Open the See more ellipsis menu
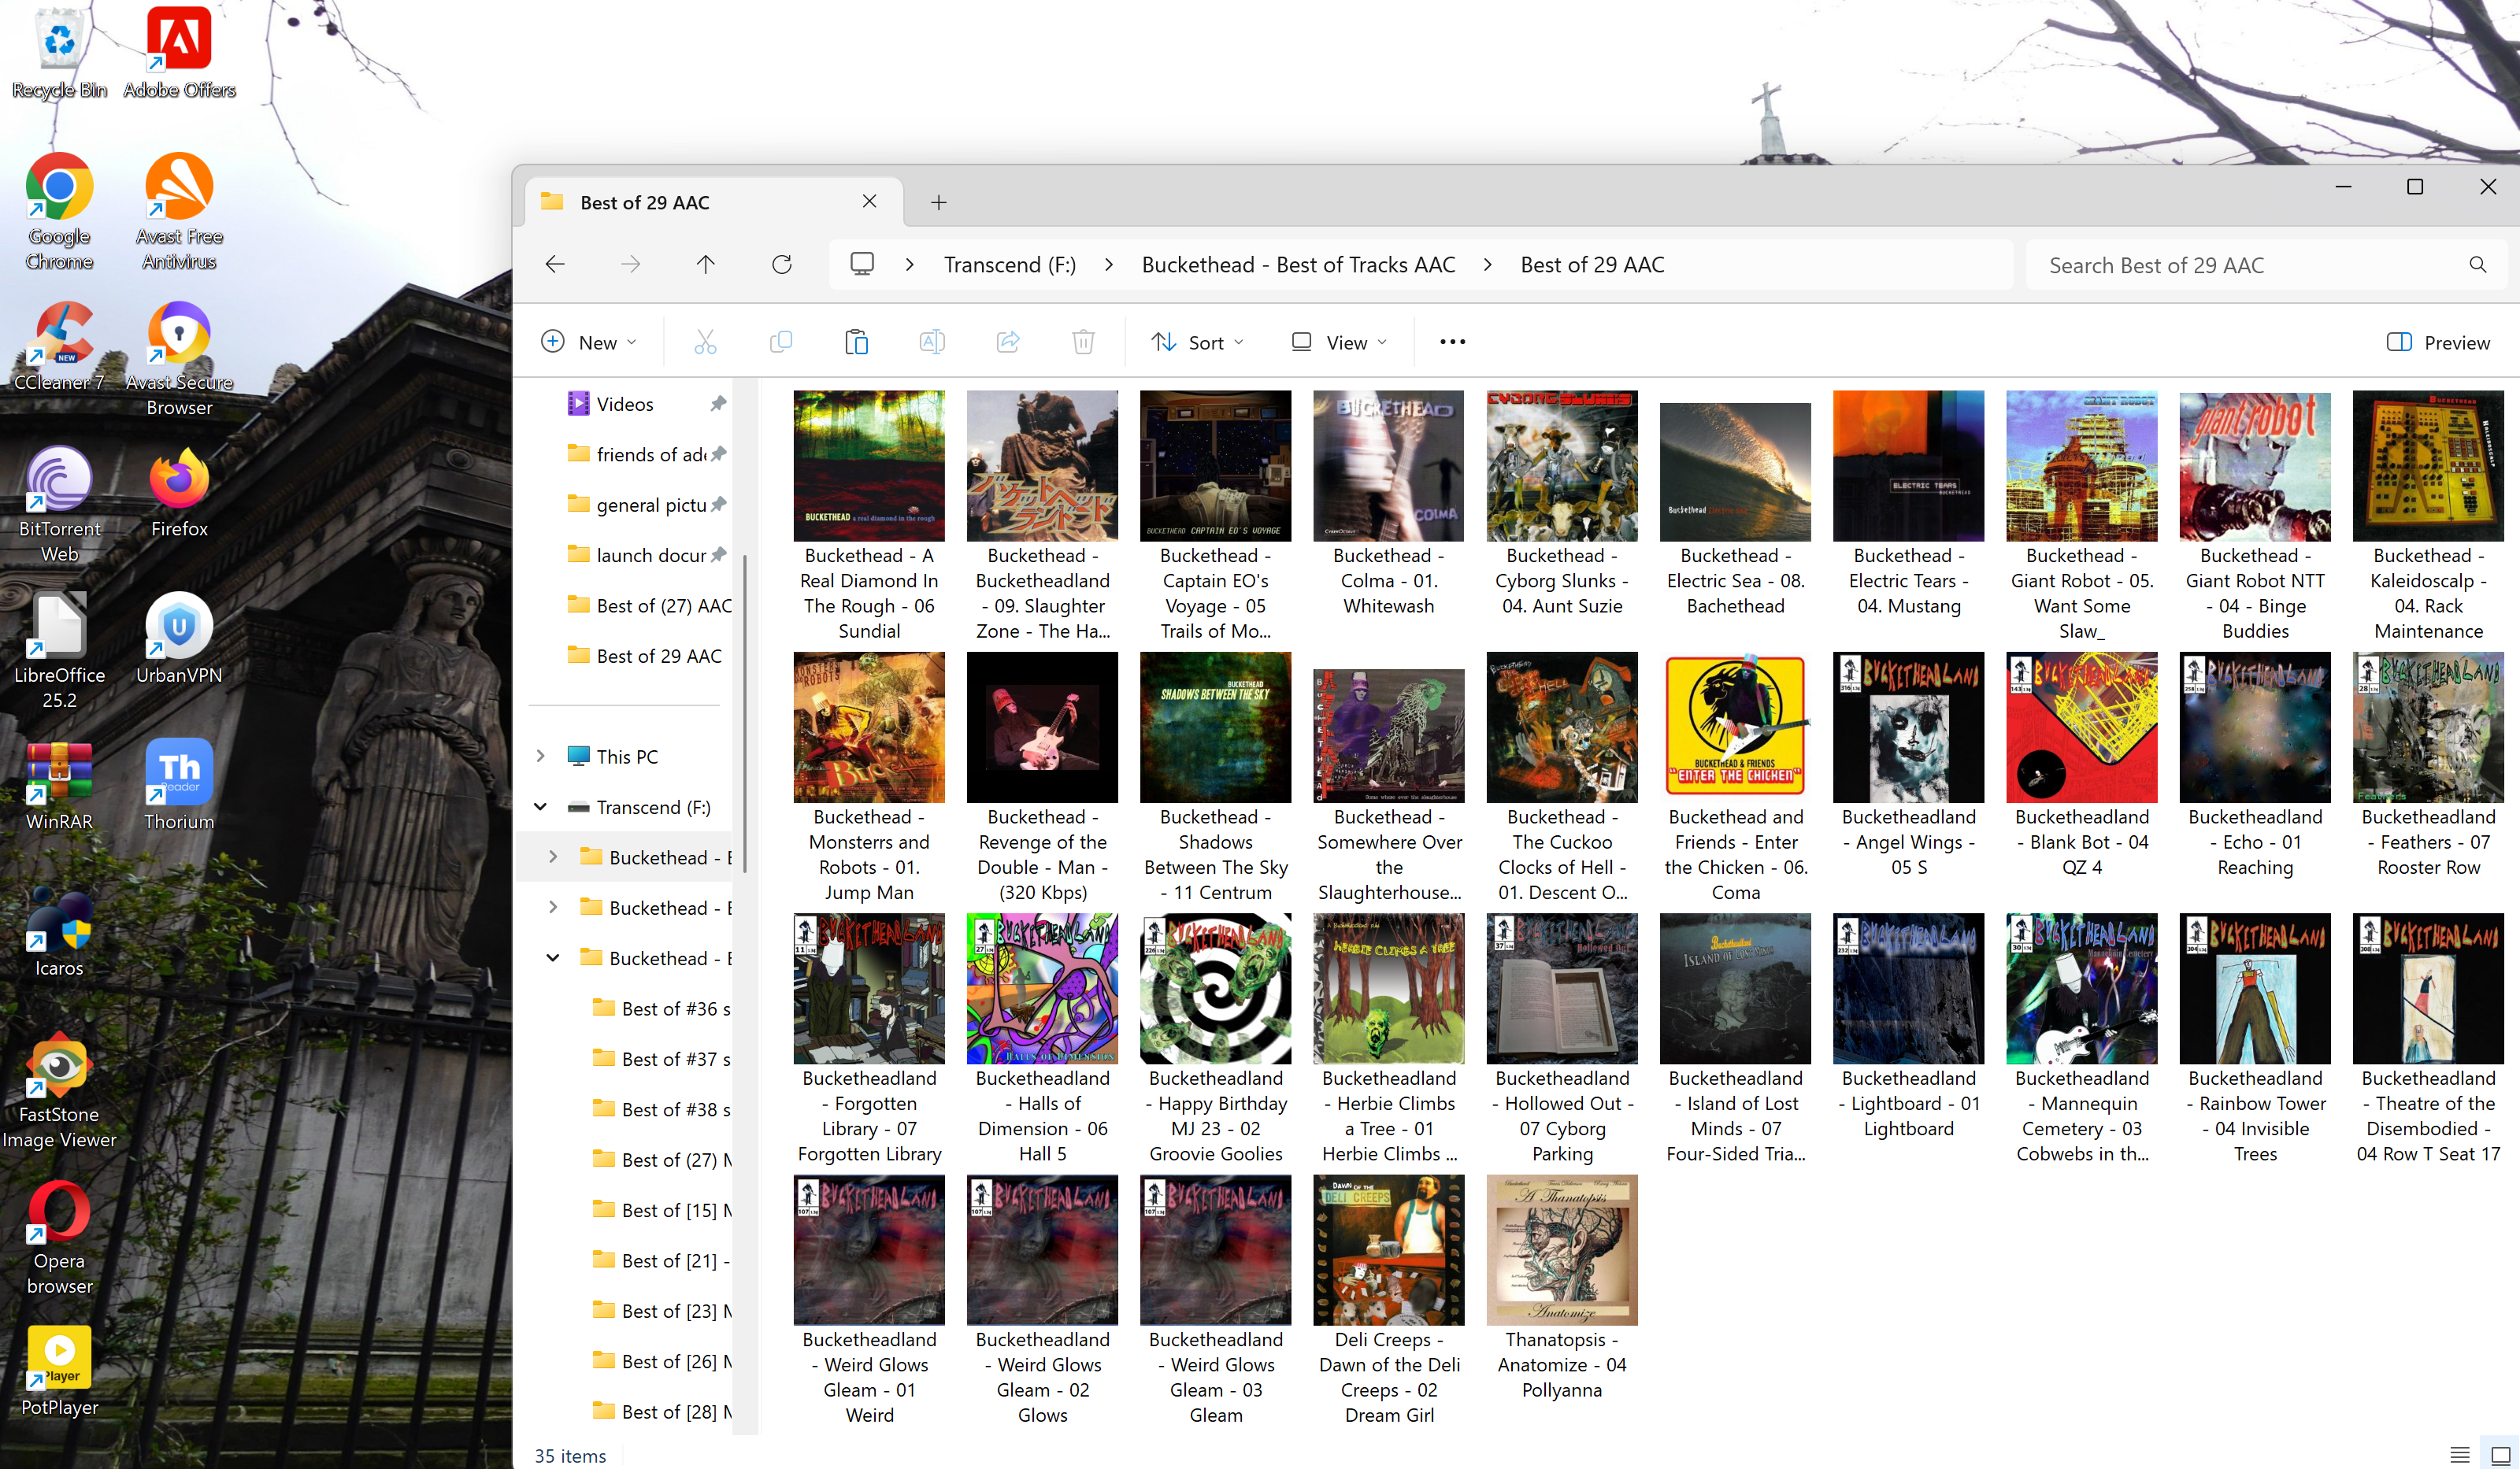Viewport: 2520px width, 1469px height. pos(1452,342)
